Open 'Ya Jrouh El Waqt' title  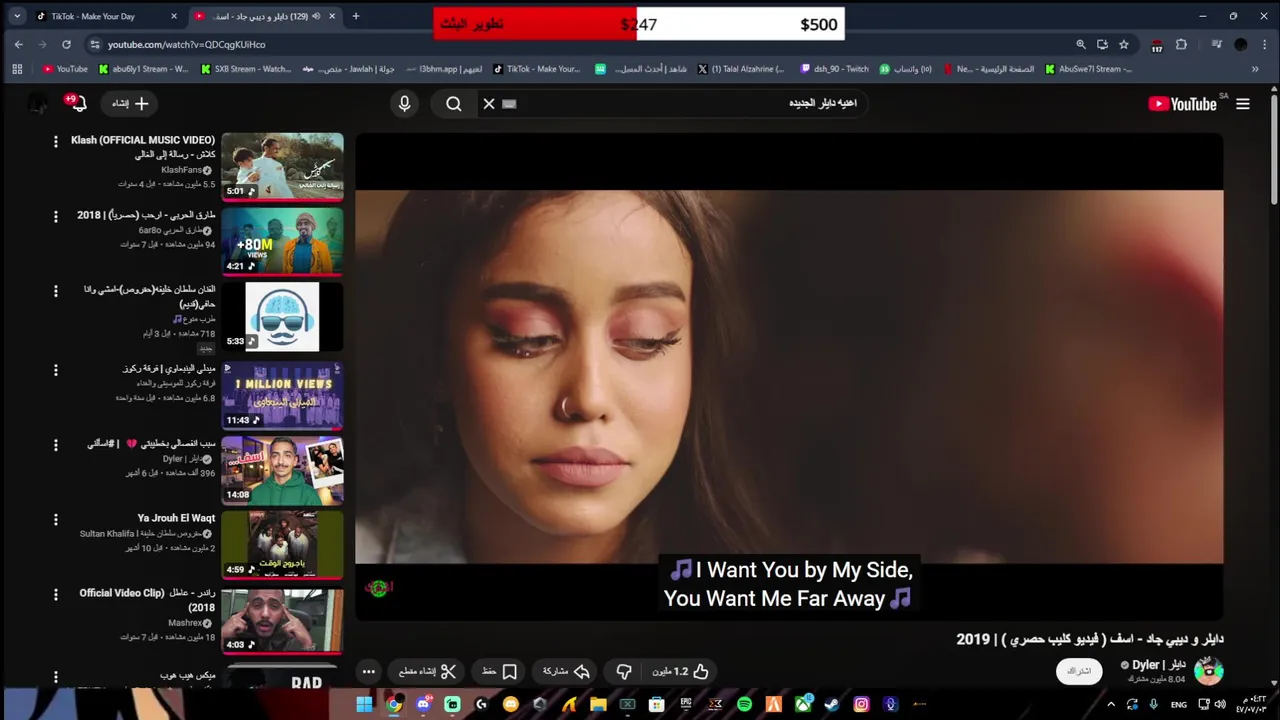[176, 518]
